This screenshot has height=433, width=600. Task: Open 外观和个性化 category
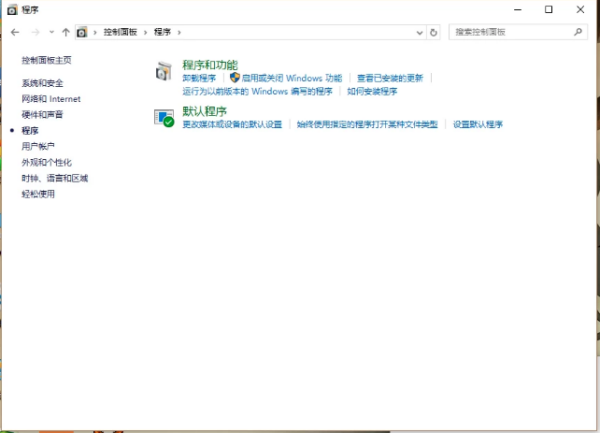coord(47,162)
